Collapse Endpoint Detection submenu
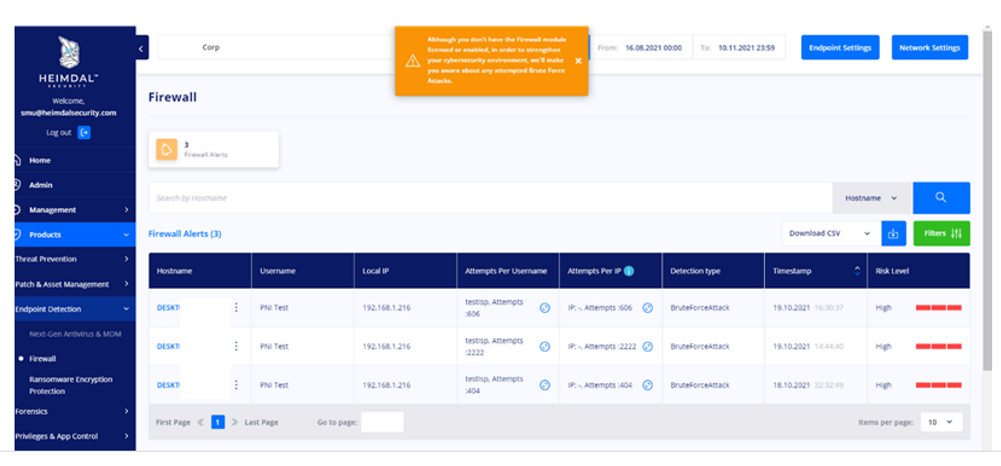 pyautogui.click(x=75, y=309)
